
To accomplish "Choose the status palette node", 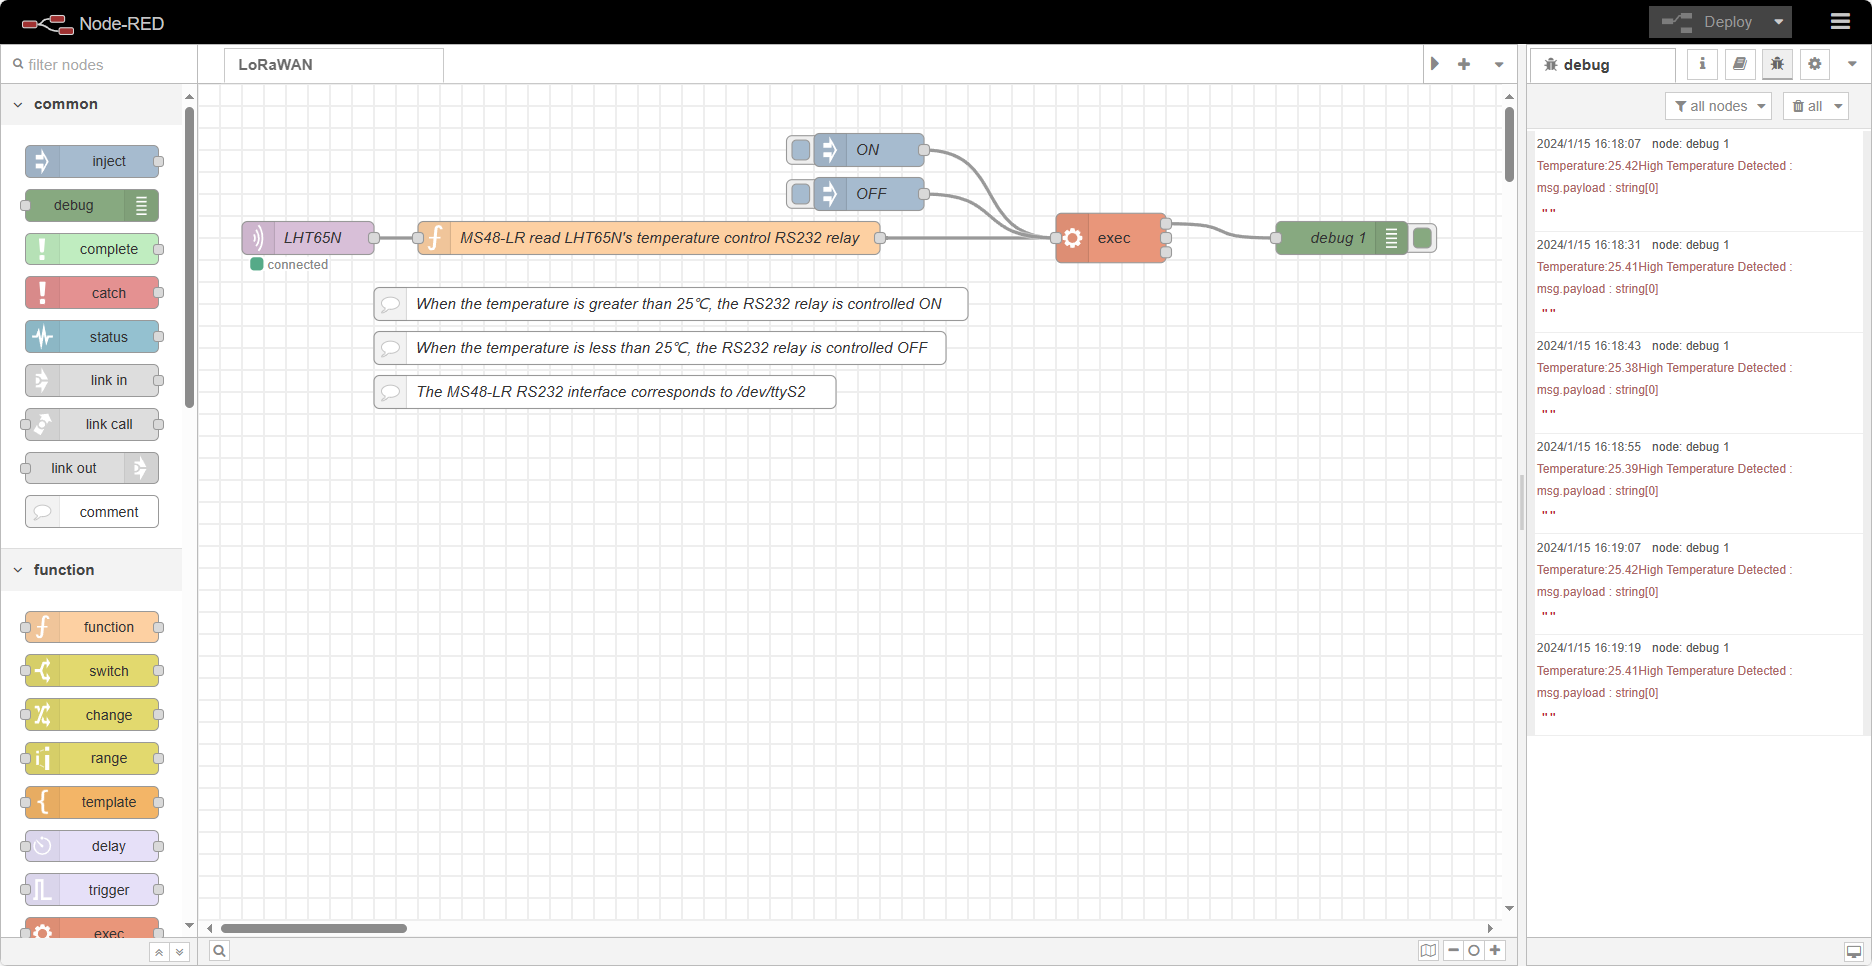I will (92, 337).
